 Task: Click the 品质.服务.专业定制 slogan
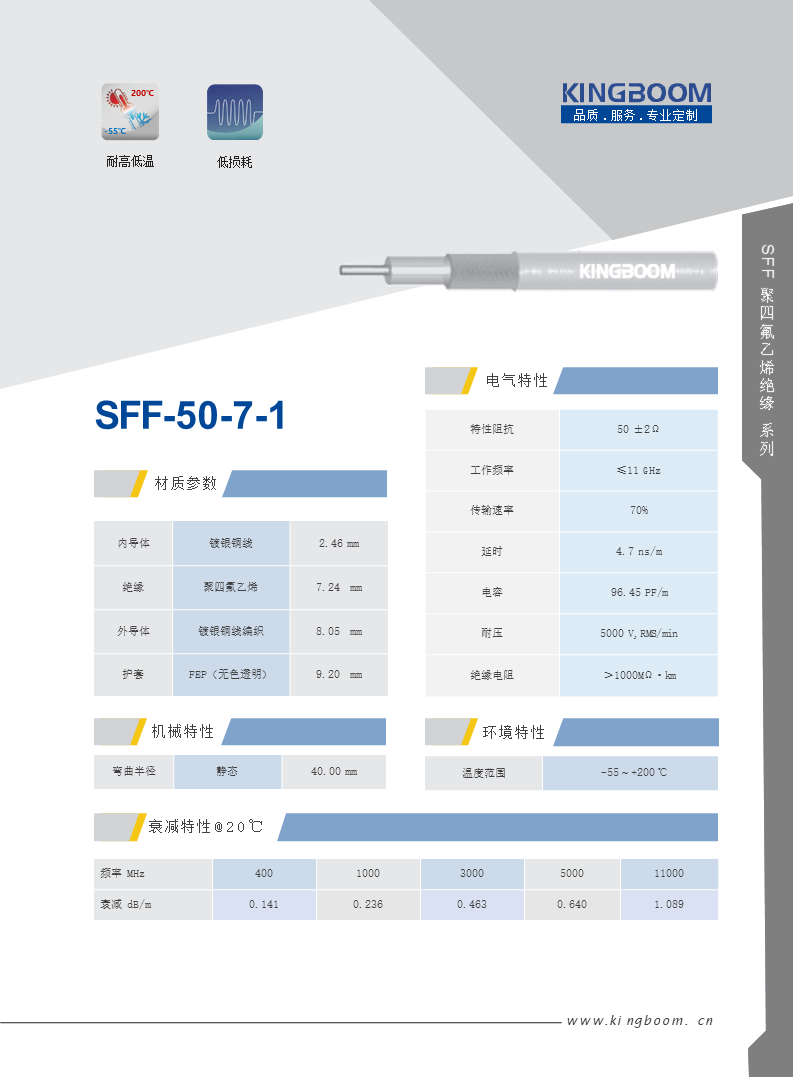pyautogui.click(x=636, y=115)
